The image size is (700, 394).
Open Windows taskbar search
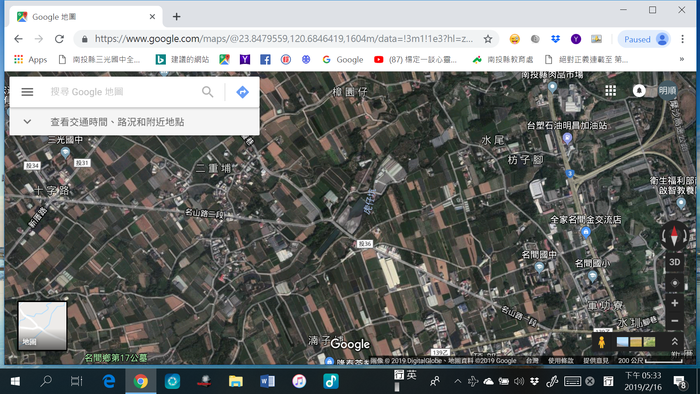(46, 382)
